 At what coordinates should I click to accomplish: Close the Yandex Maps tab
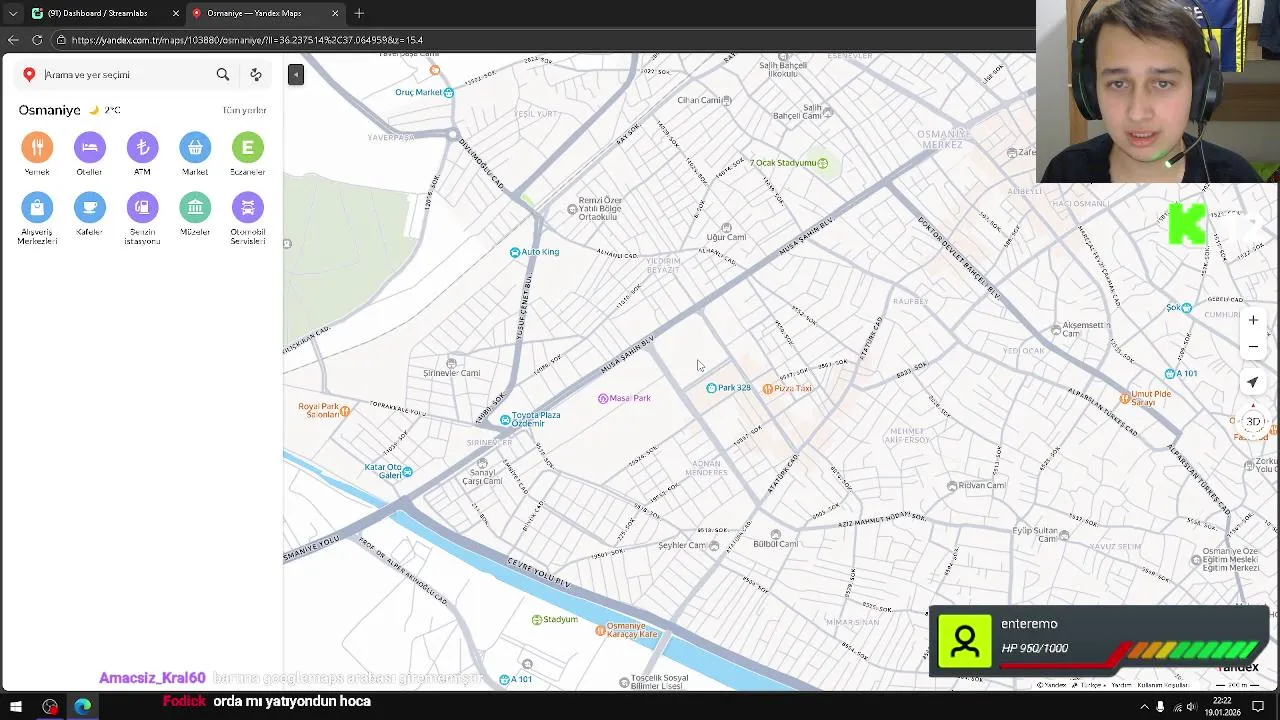(x=335, y=13)
